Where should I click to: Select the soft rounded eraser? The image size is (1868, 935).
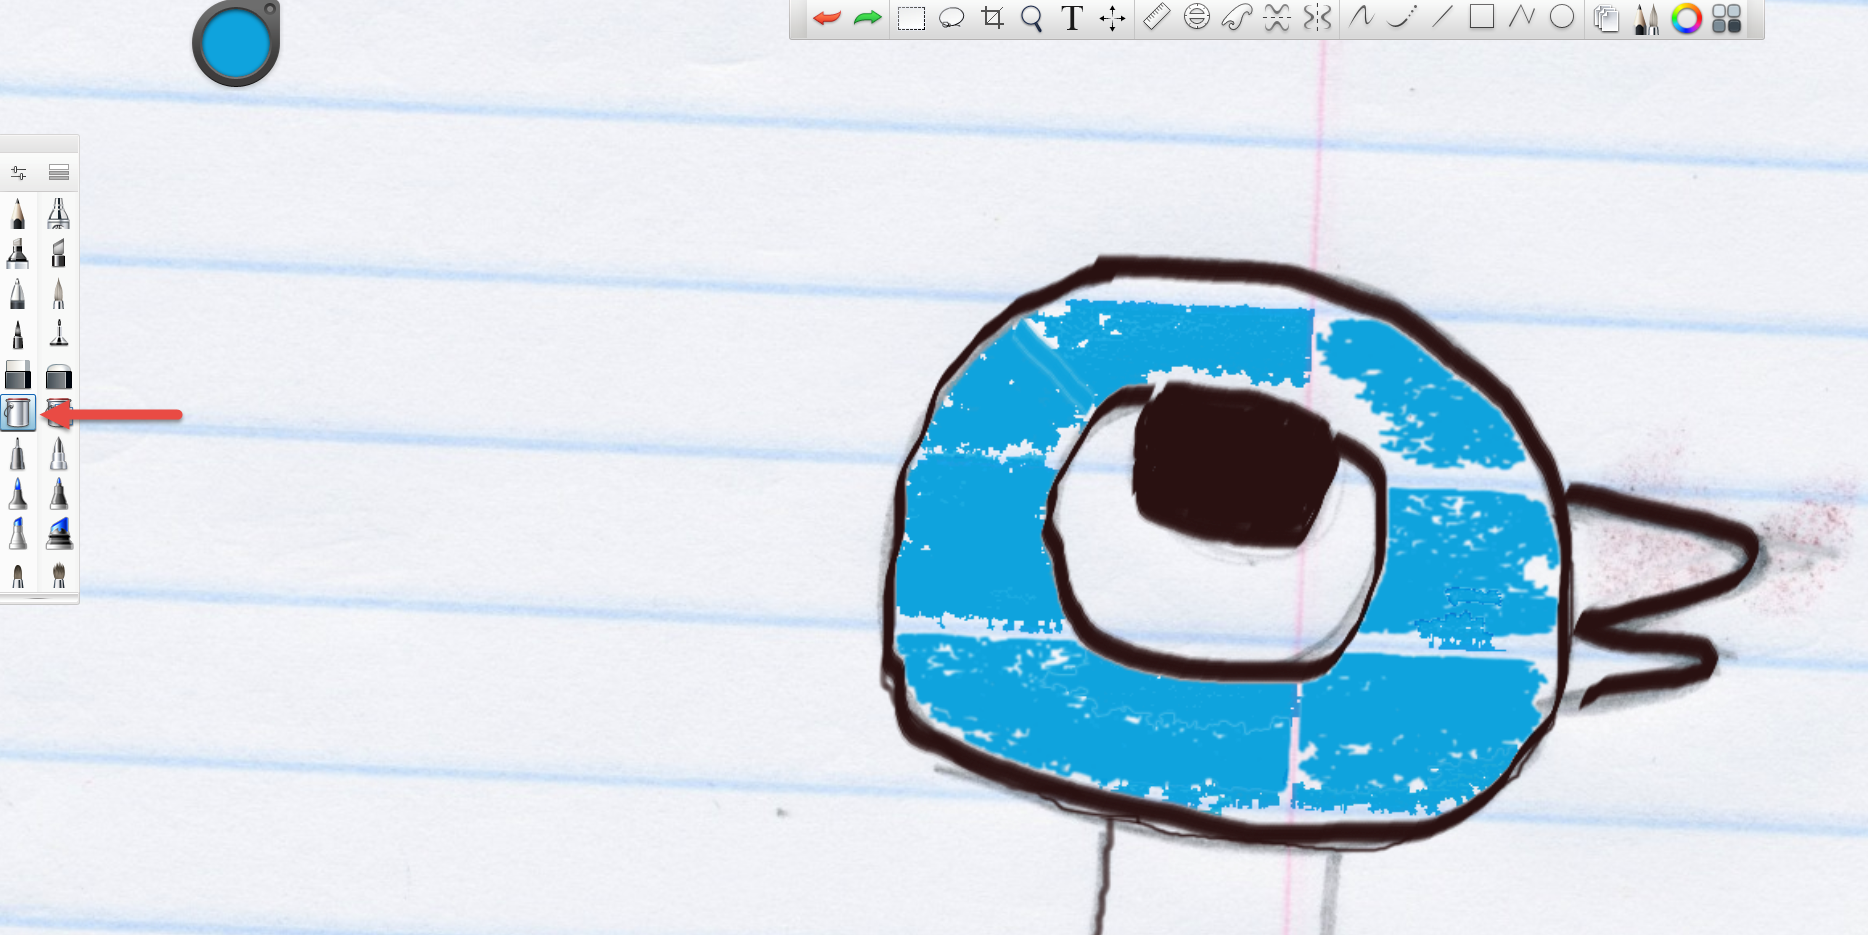pos(59,375)
